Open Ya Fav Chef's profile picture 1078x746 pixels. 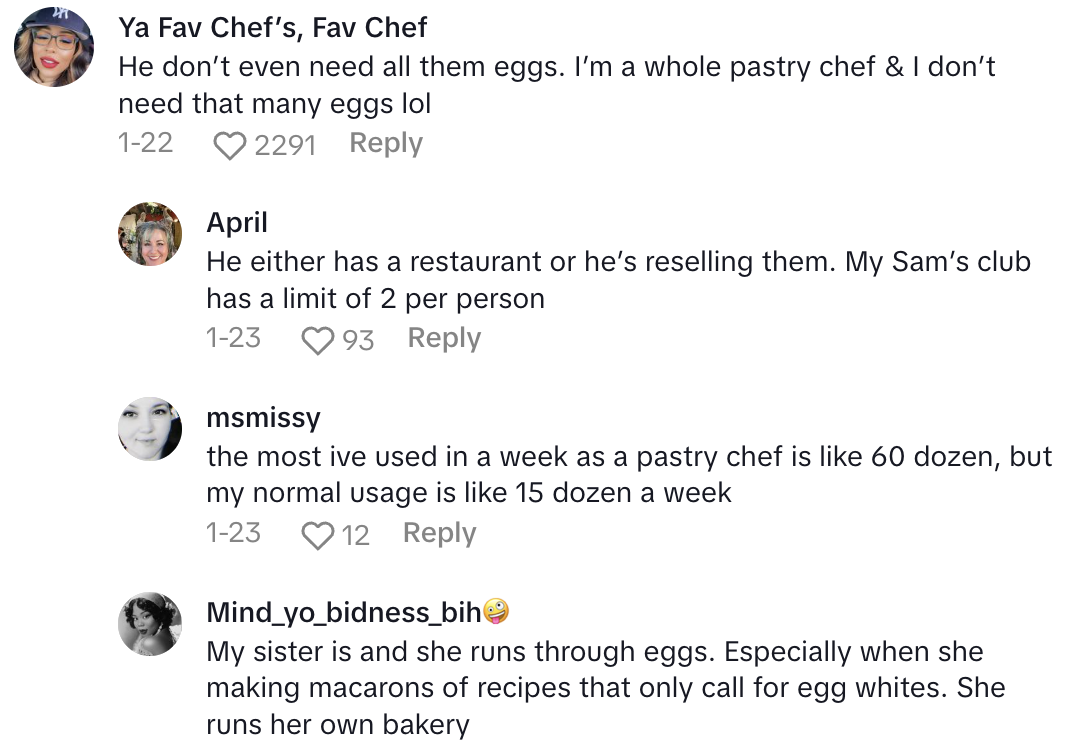pos(54,47)
